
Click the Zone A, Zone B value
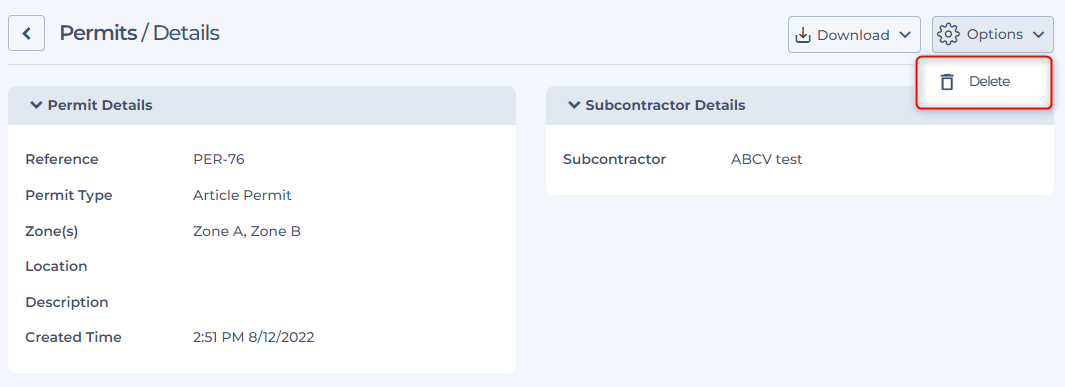pos(247,232)
